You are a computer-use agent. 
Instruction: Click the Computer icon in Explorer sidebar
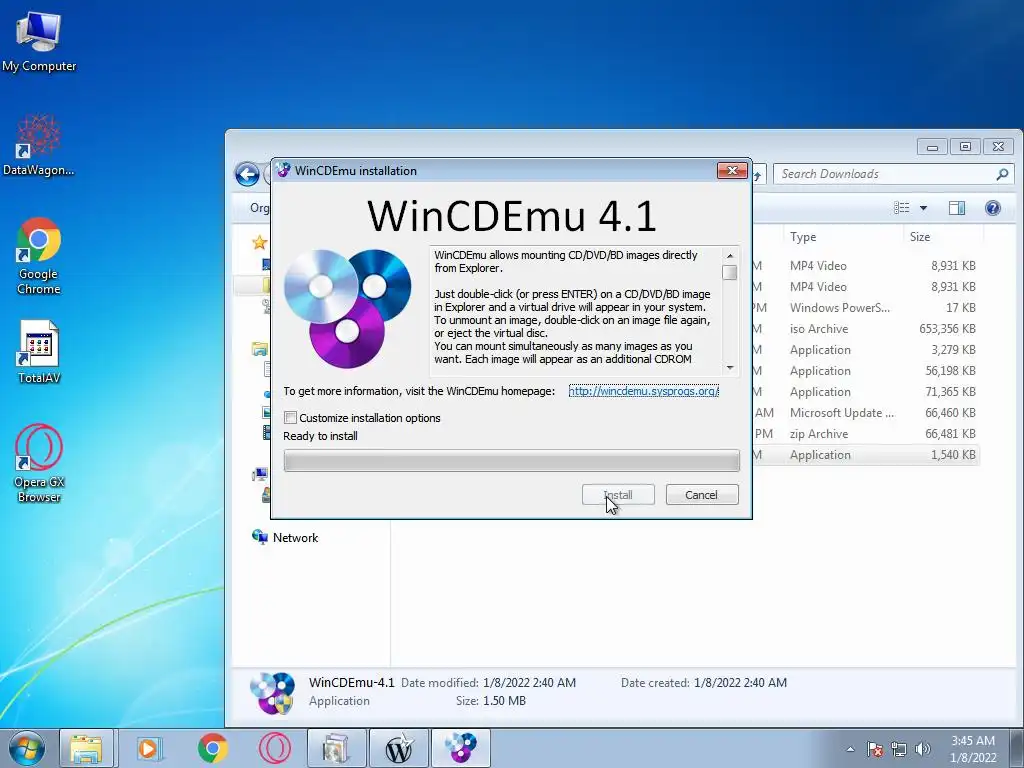261,474
